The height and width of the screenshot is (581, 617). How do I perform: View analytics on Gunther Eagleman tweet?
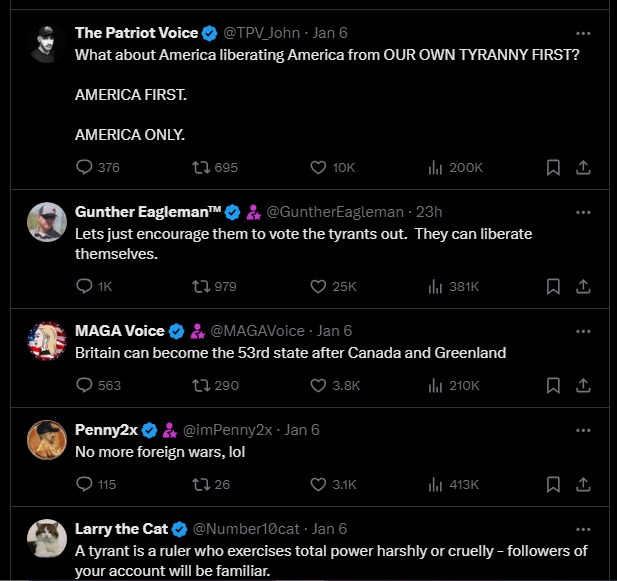[436, 286]
